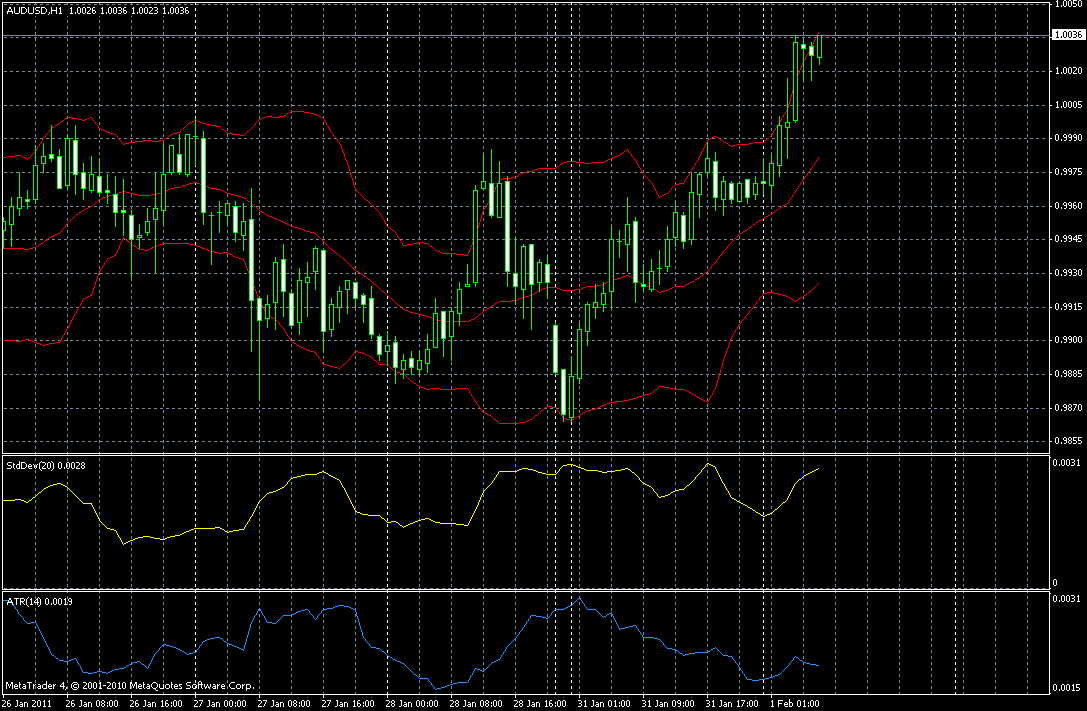The width and height of the screenshot is (1087, 711).
Task: Click the StdDev(20) 0.0028 indicator label
Action: click(x=46, y=466)
